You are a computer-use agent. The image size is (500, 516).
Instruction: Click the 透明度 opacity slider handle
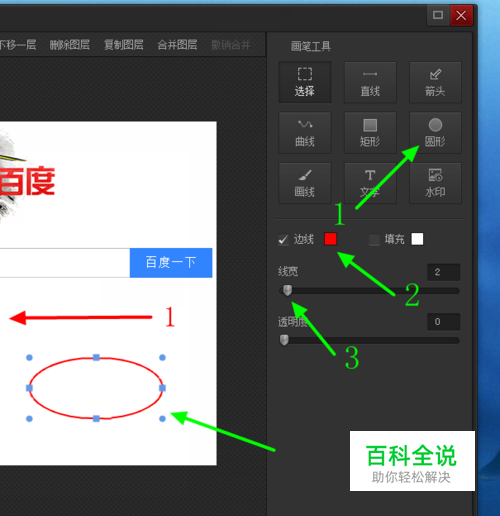pos(284,340)
